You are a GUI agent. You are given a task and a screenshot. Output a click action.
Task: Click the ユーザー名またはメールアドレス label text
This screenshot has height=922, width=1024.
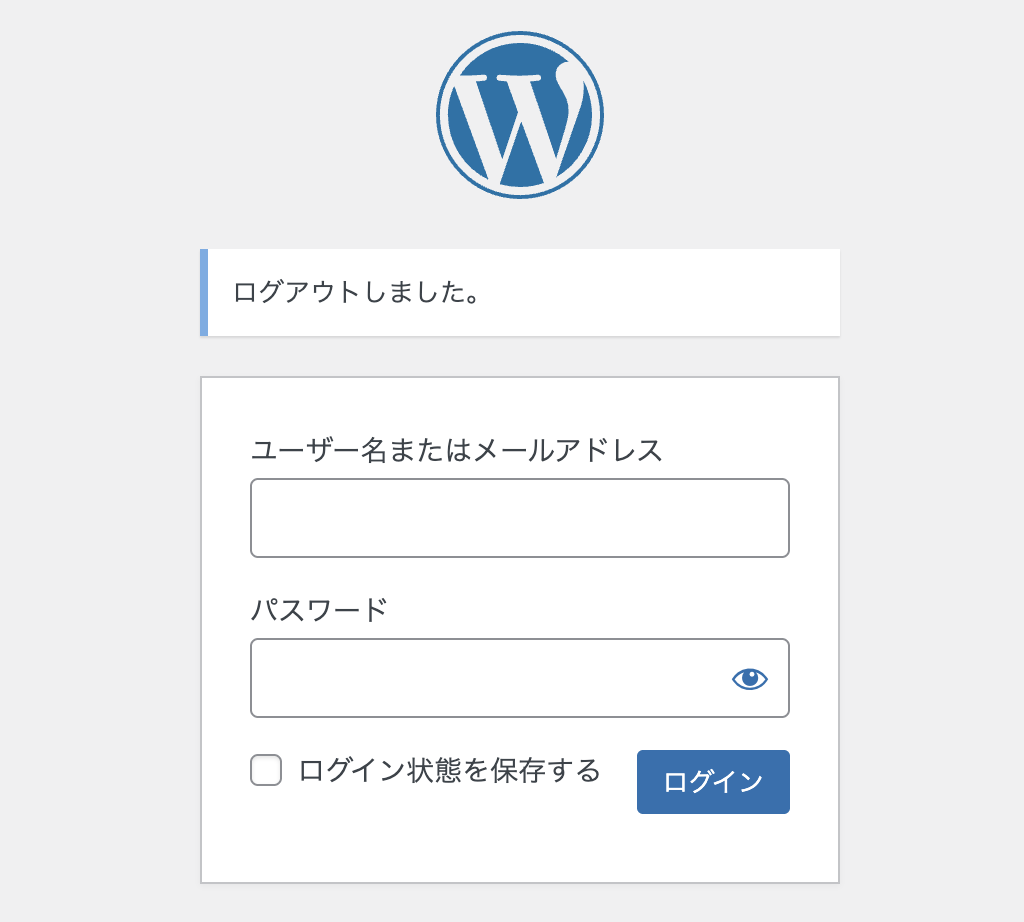coord(456,450)
